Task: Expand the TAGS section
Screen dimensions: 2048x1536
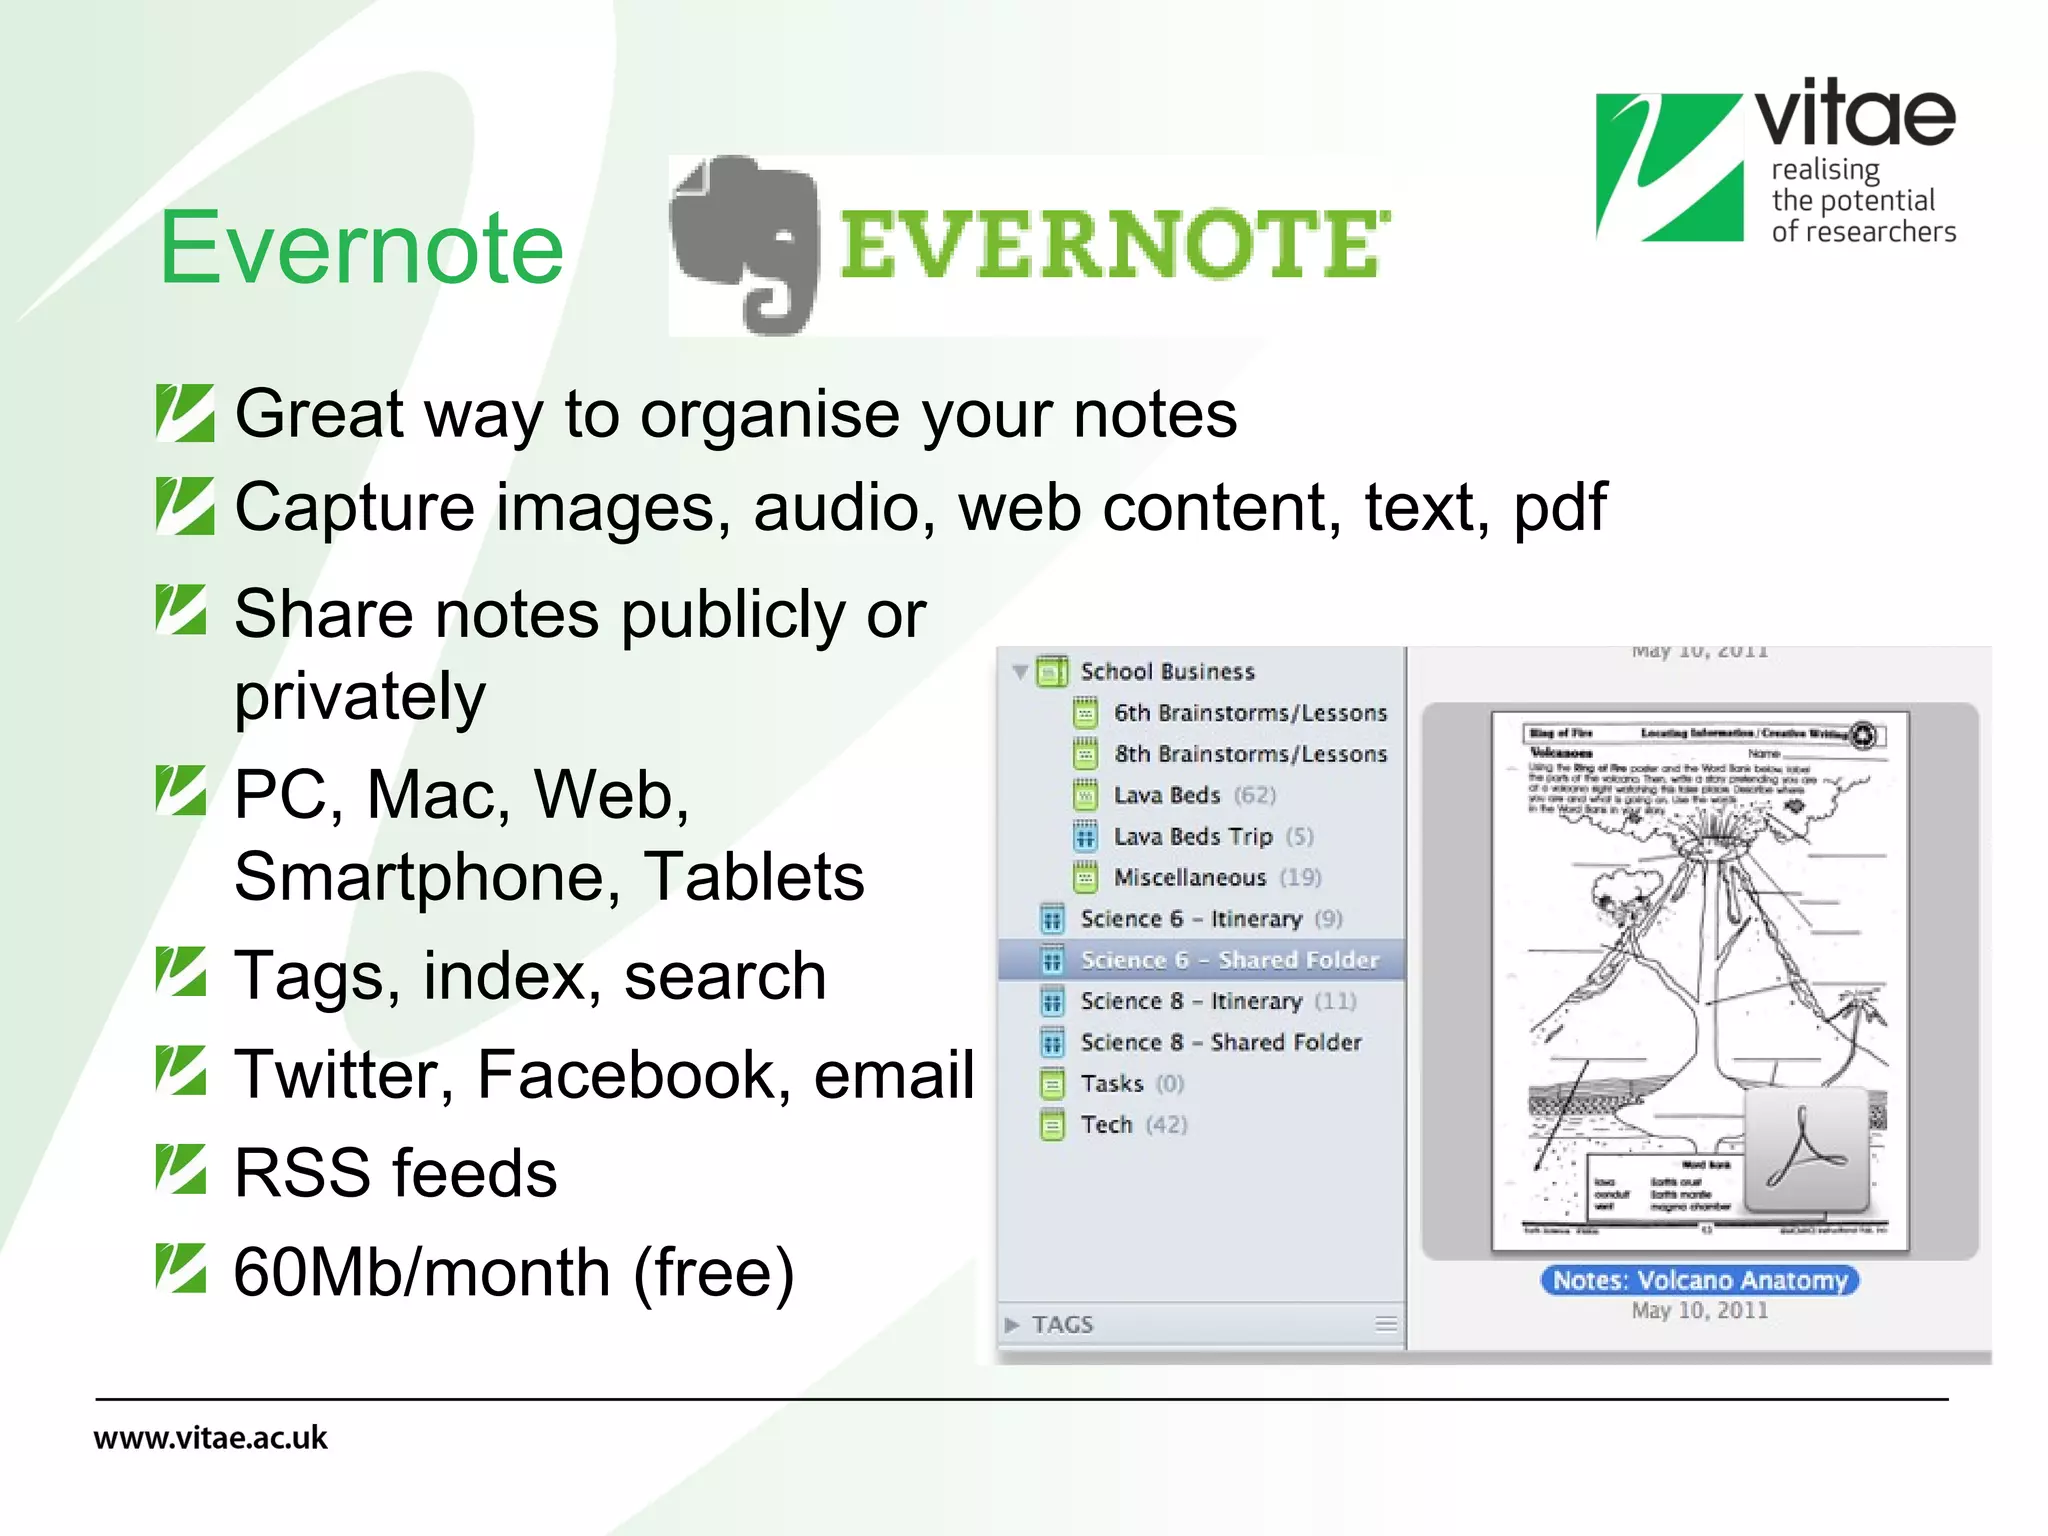Action: point(1012,1324)
